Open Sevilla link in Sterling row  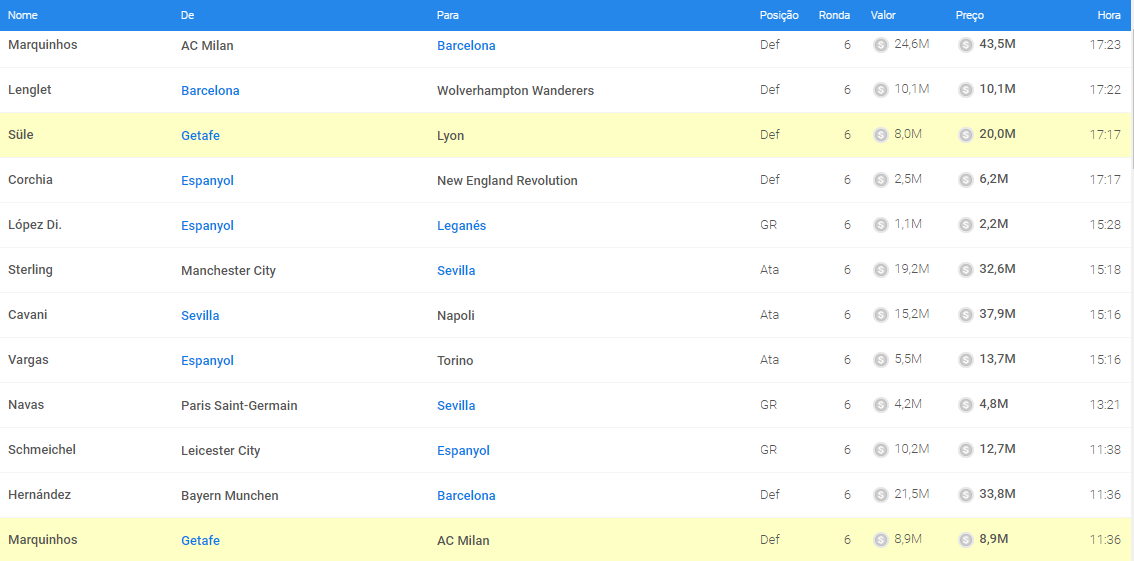456,270
